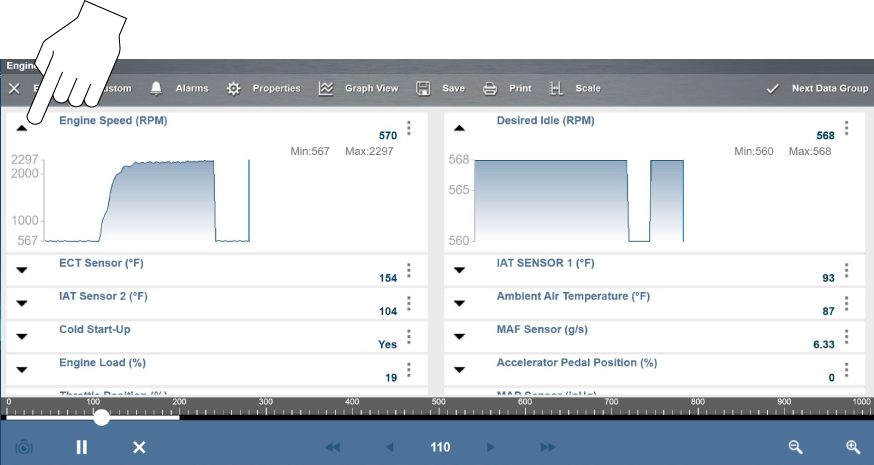The width and height of the screenshot is (874, 465).
Task: Click the timeline slider handle
Action: click(x=101, y=416)
